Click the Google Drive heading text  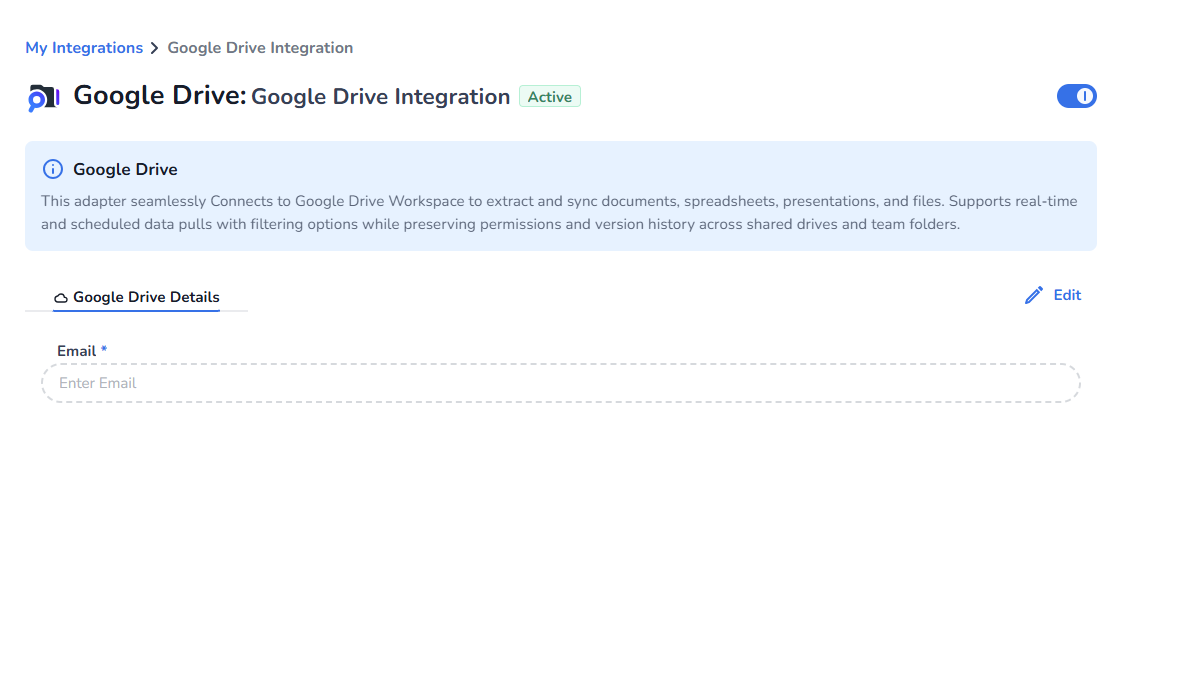[x=159, y=96]
